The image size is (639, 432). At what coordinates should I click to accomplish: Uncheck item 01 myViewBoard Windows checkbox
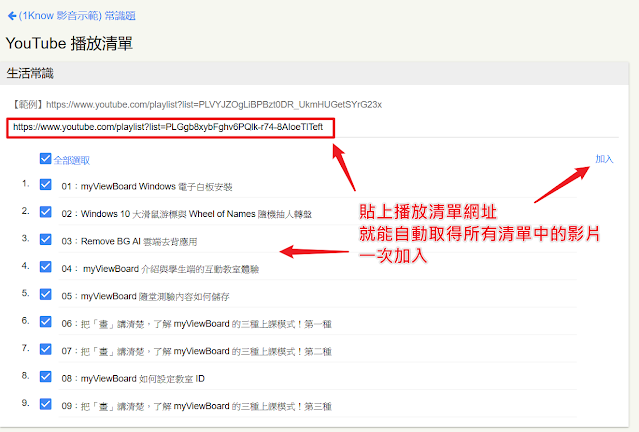click(x=45, y=185)
